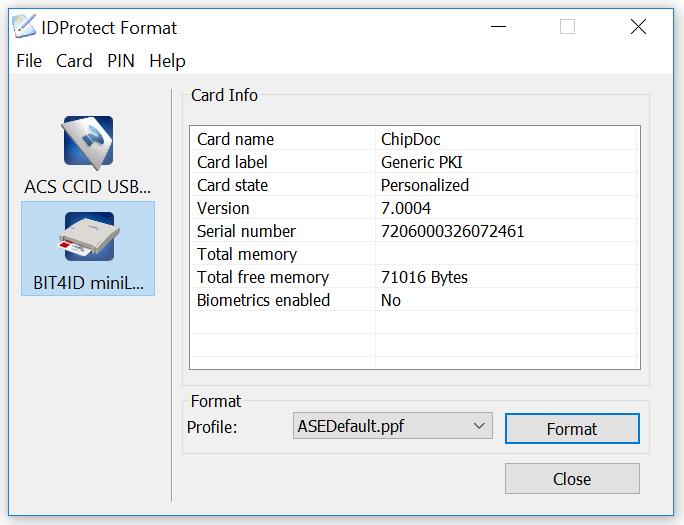The image size is (684, 525).
Task: Select the ACS CCID USB reader icon
Action: (88, 142)
